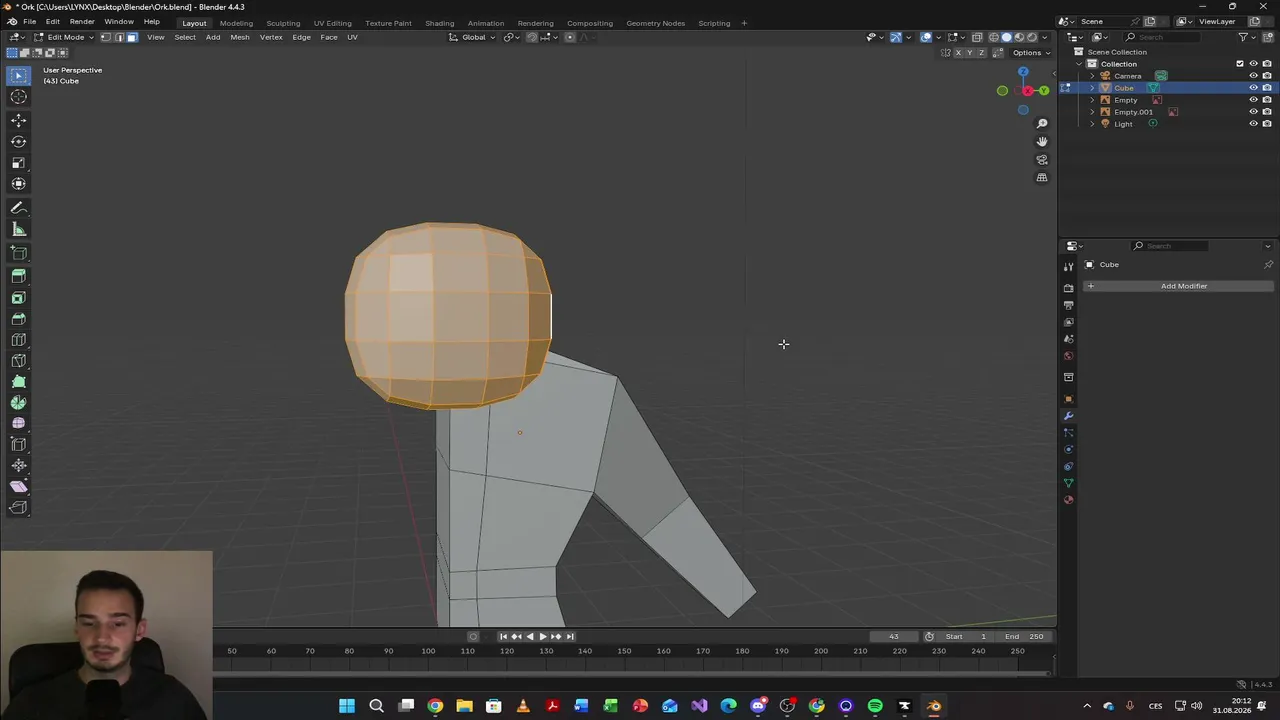The height and width of the screenshot is (720, 1280).
Task: Select the Loop Cut tool
Action: point(19,339)
